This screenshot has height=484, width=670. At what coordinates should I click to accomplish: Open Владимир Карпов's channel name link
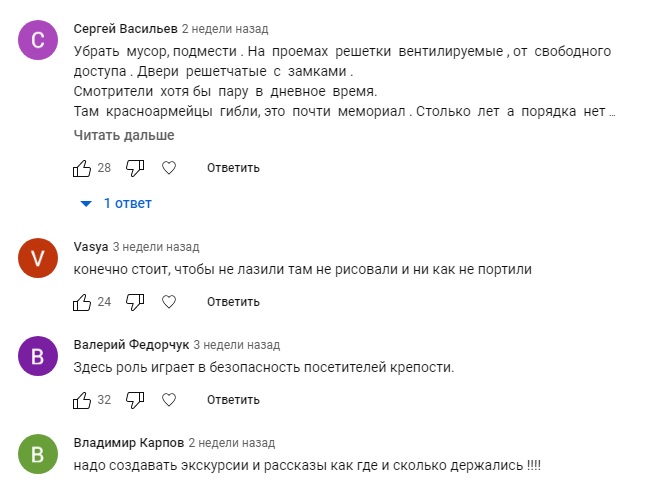pos(127,443)
